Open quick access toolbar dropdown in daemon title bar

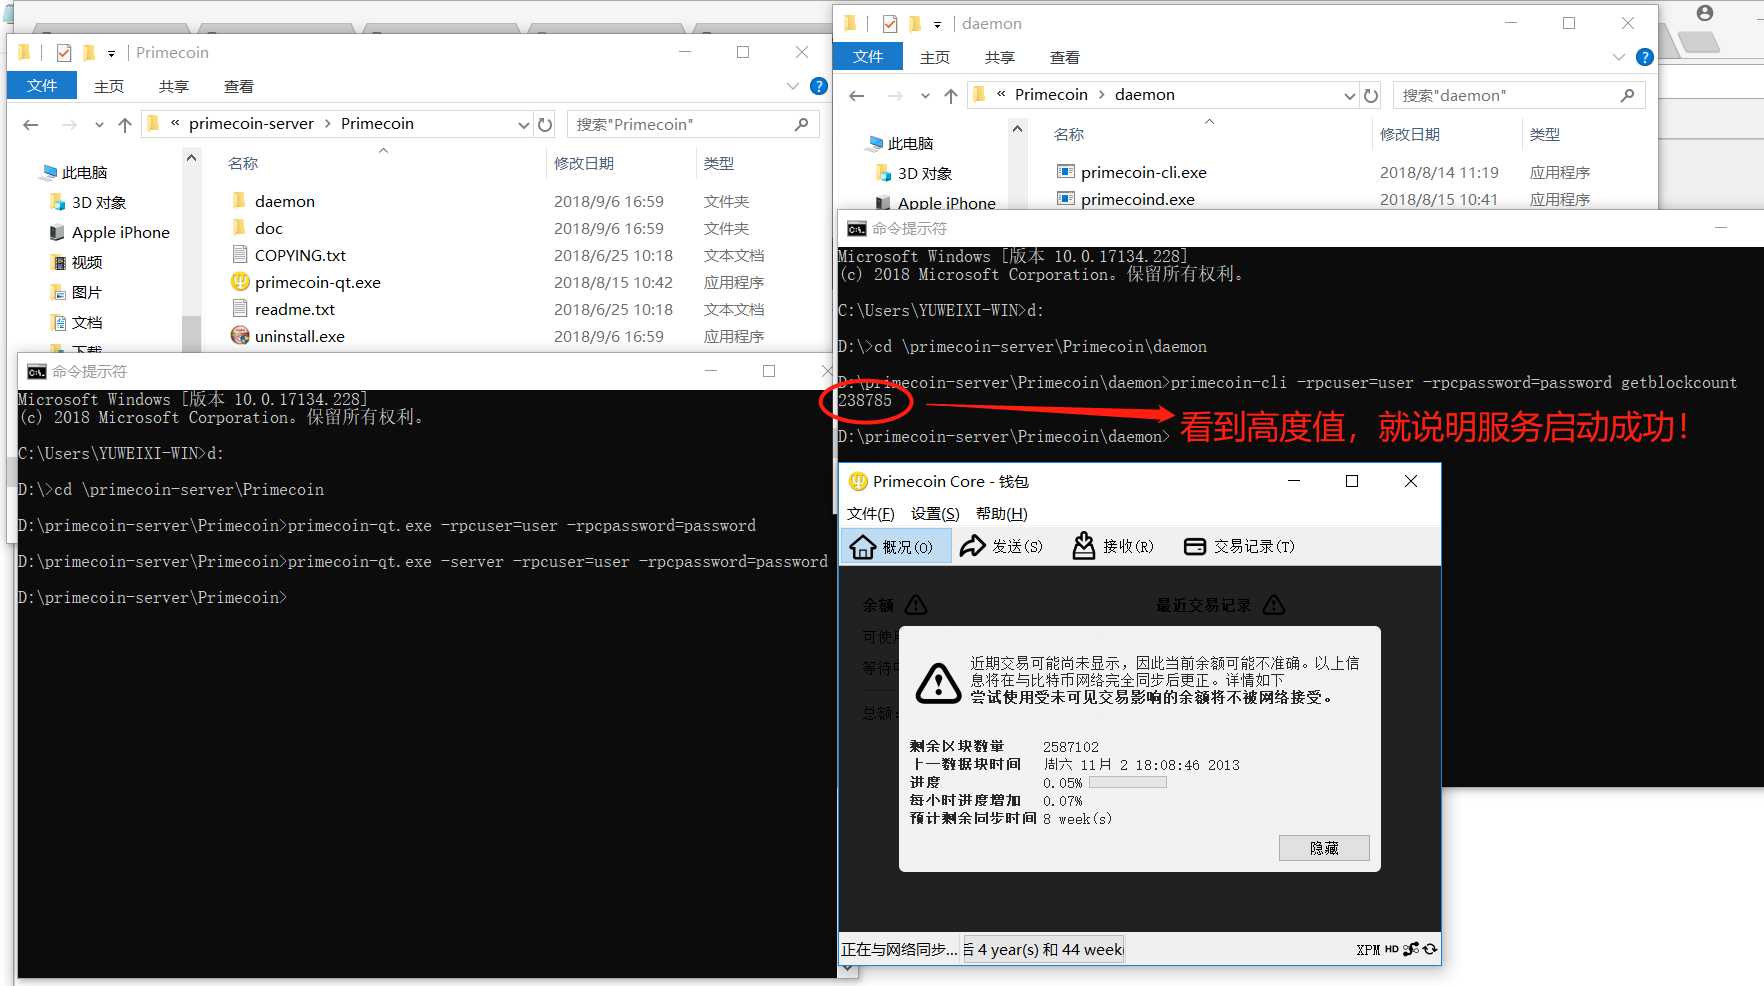click(937, 24)
